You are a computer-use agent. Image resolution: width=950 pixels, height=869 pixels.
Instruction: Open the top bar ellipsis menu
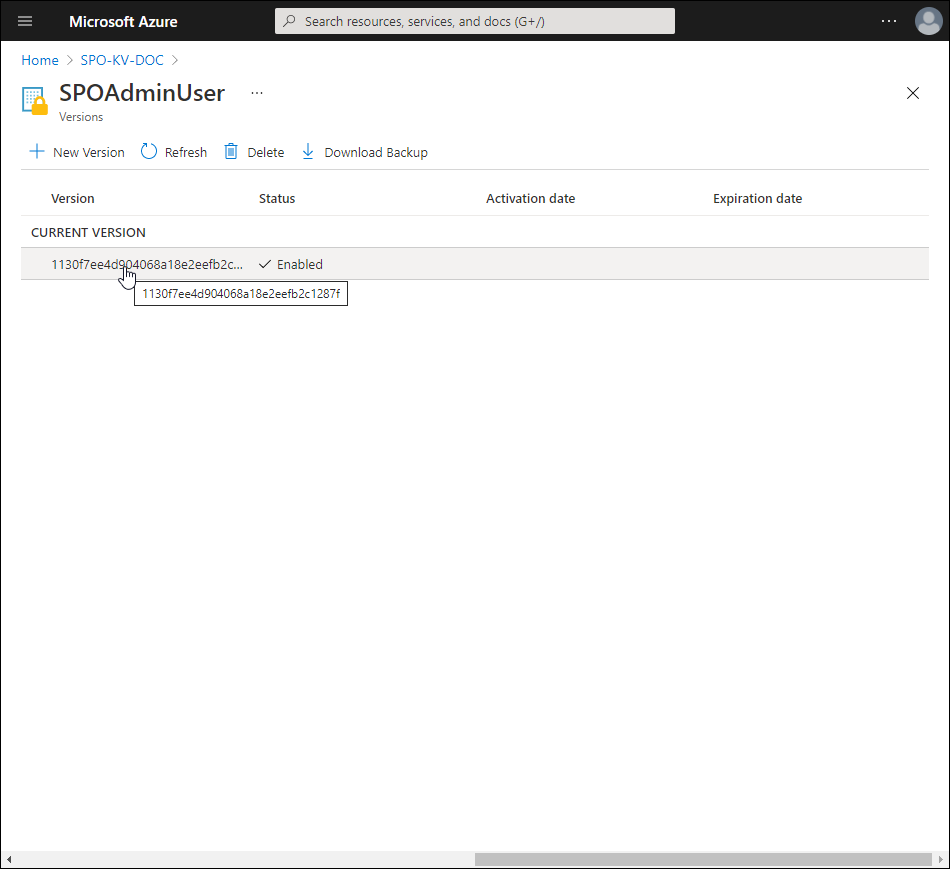point(889,21)
